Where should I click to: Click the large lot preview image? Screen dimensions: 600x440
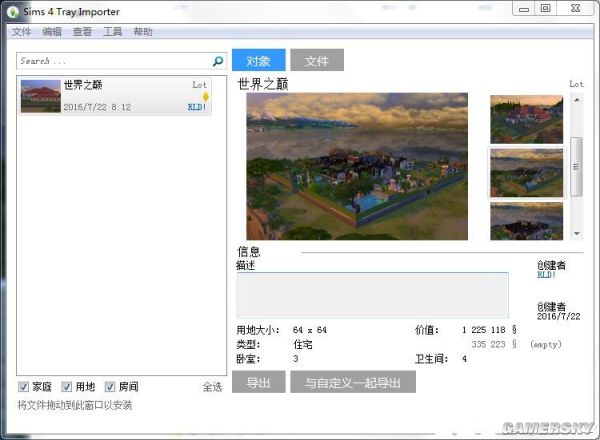[357, 166]
